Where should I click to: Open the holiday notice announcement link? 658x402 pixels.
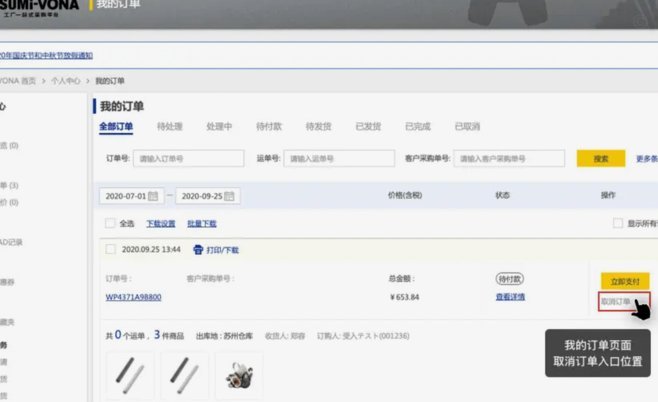point(46,55)
